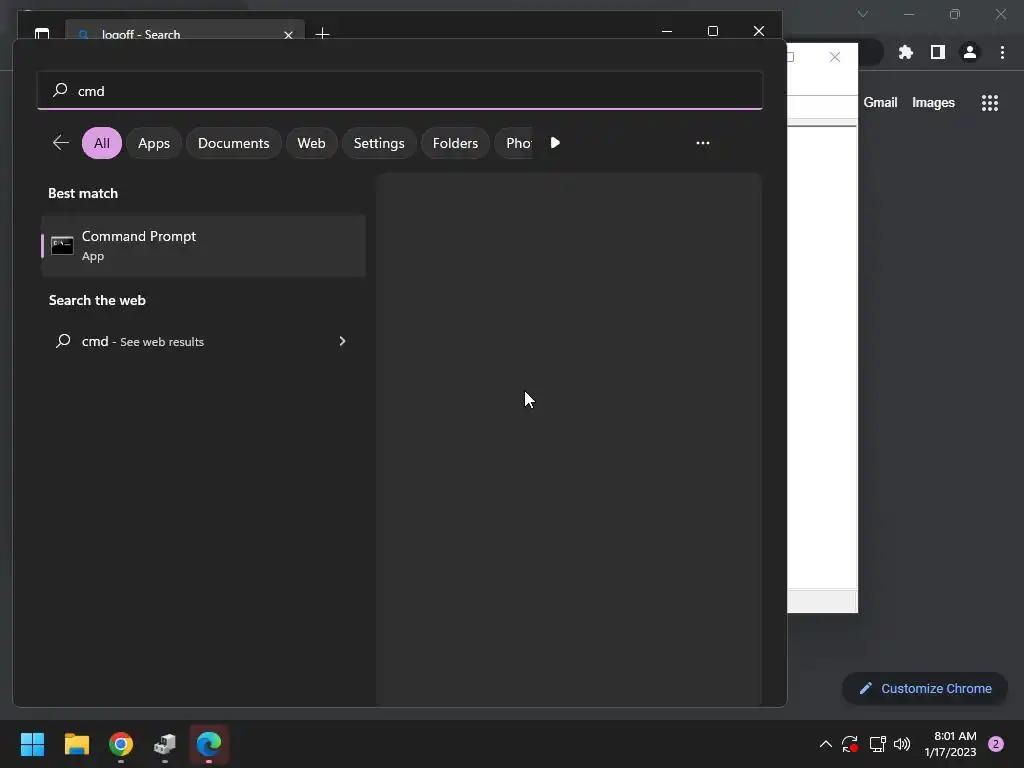The width and height of the screenshot is (1024, 768).
Task: Open the Chrome profile avatar
Action: point(970,52)
